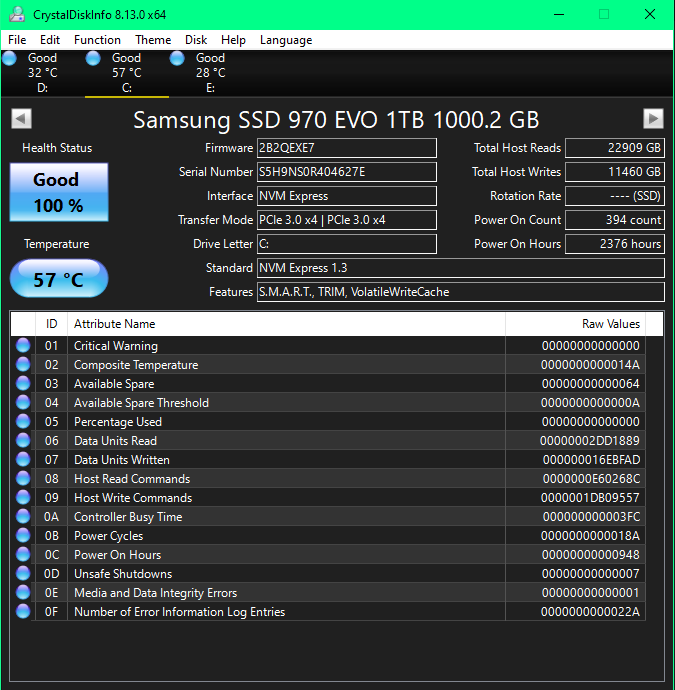
Task: Click the Standard field NVM Express 1.3
Action: (x=461, y=268)
